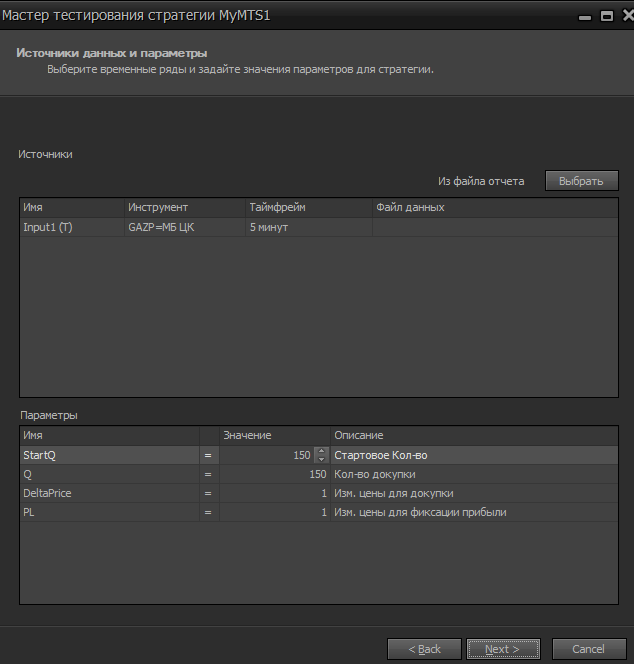This screenshot has height=664, width=634.
Task: Click the Инструмент column header
Action: click(x=185, y=208)
